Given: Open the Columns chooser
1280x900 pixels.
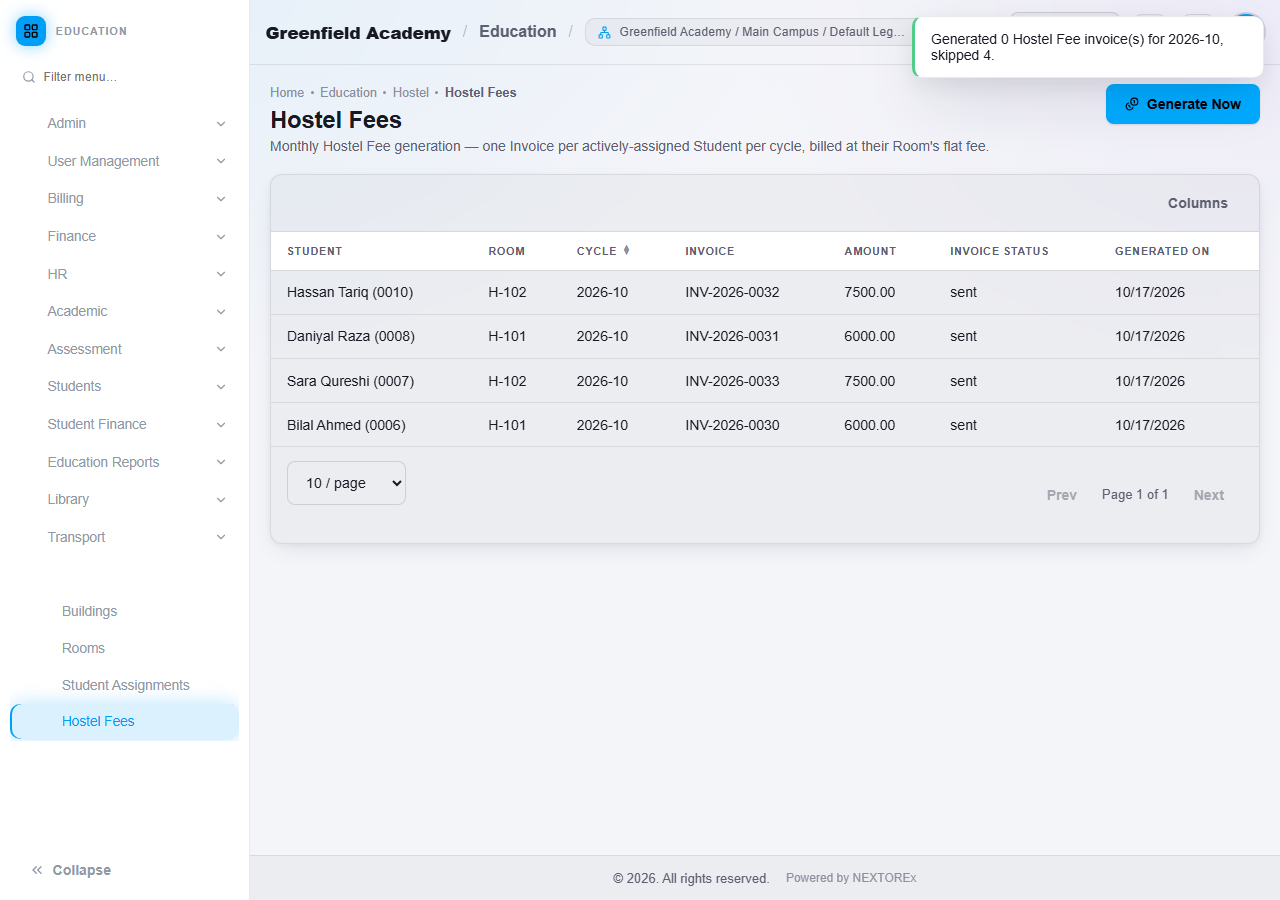Looking at the screenshot, I should click(x=1198, y=203).
